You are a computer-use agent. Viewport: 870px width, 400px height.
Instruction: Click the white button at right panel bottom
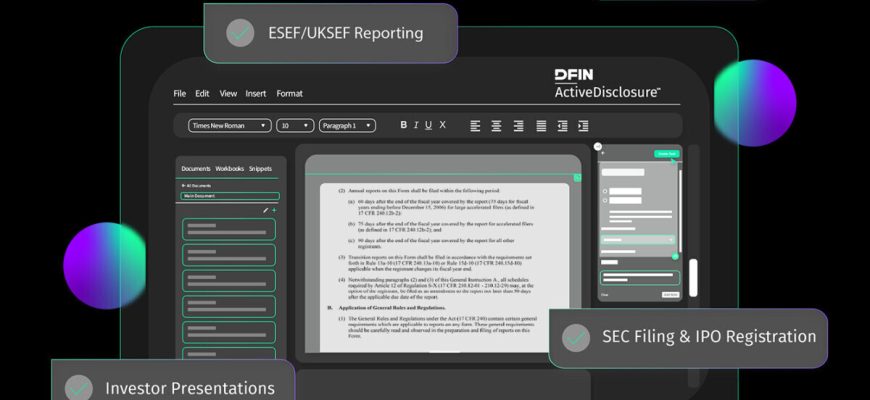click(670, 295)
